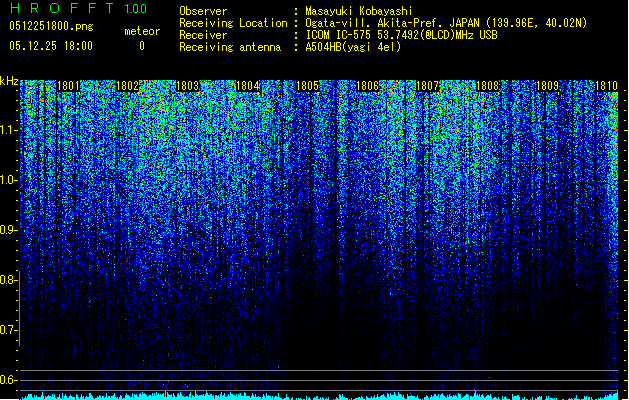Click the Ogata-vill. Akita-Pref. JAPAN location text
629x400 pixels.
[446, 23]
